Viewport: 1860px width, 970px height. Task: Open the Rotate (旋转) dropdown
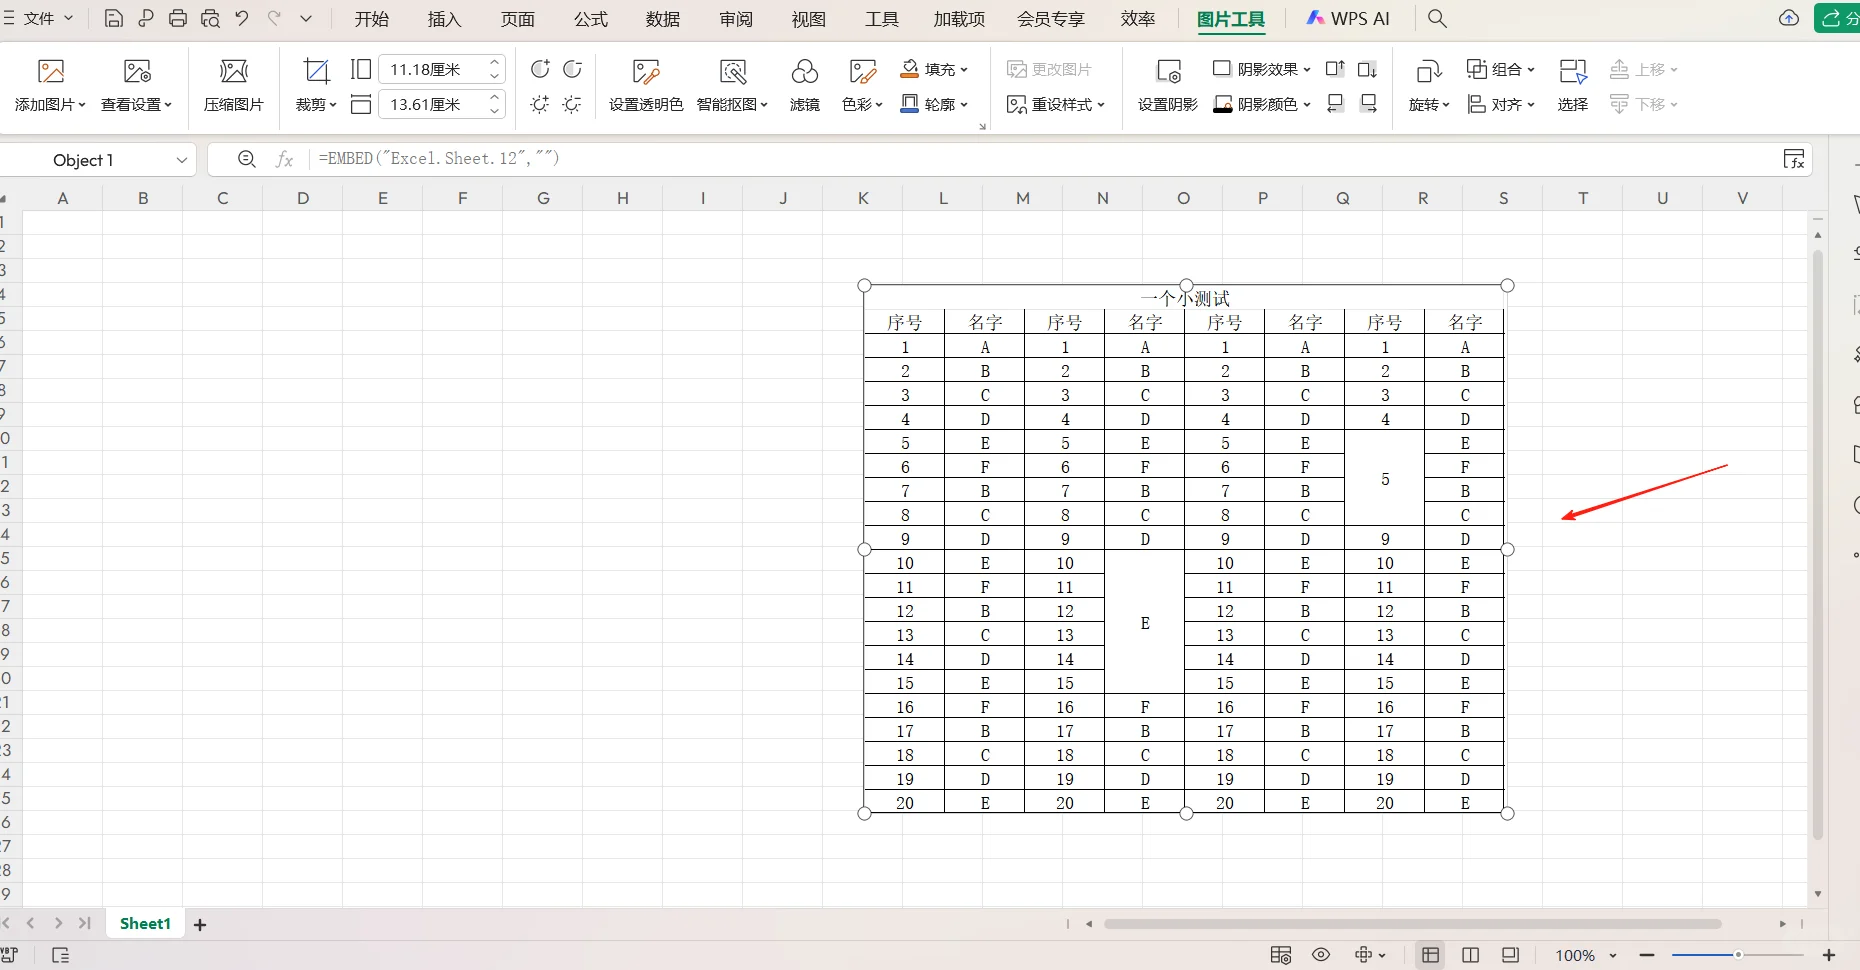1429,104
